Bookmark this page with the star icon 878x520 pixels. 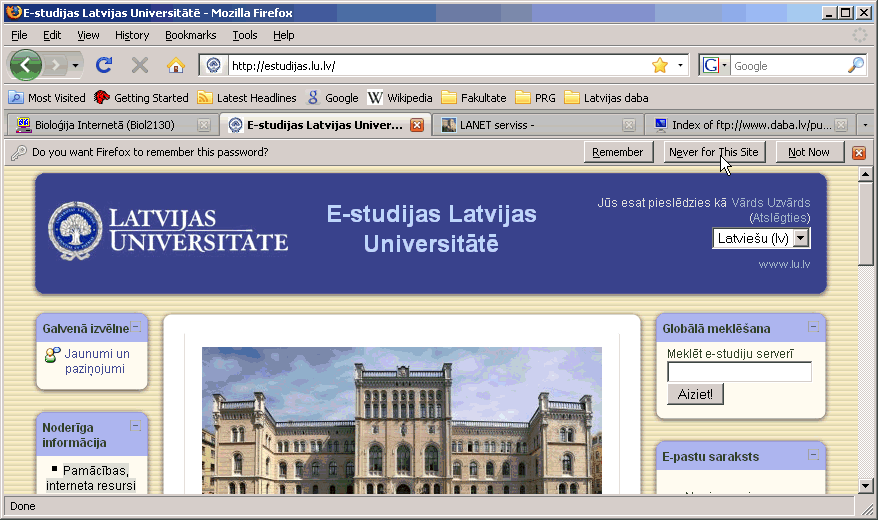click(x=660, y=65)
